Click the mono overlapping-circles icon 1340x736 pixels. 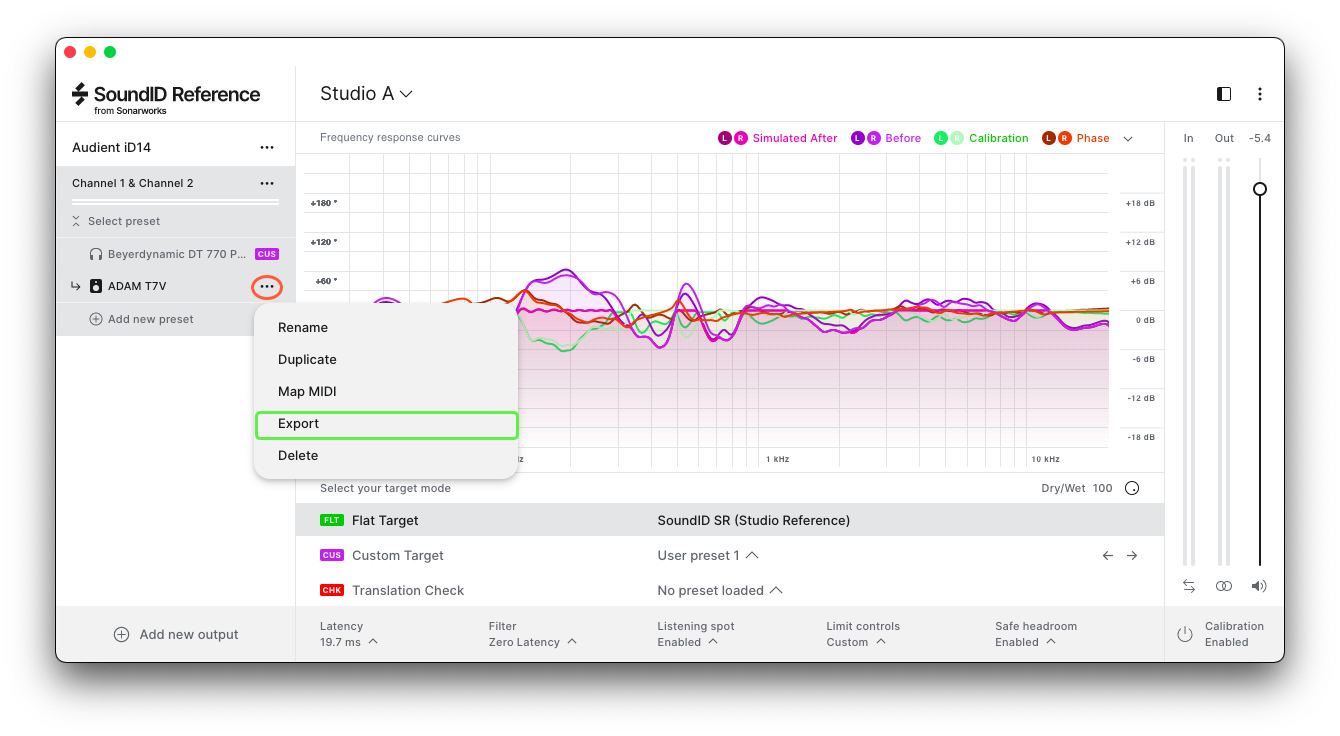pos(1224,586)
